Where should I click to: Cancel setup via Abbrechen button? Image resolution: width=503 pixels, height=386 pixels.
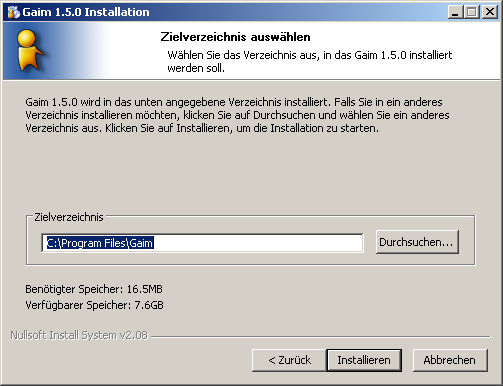click(450, 360)
